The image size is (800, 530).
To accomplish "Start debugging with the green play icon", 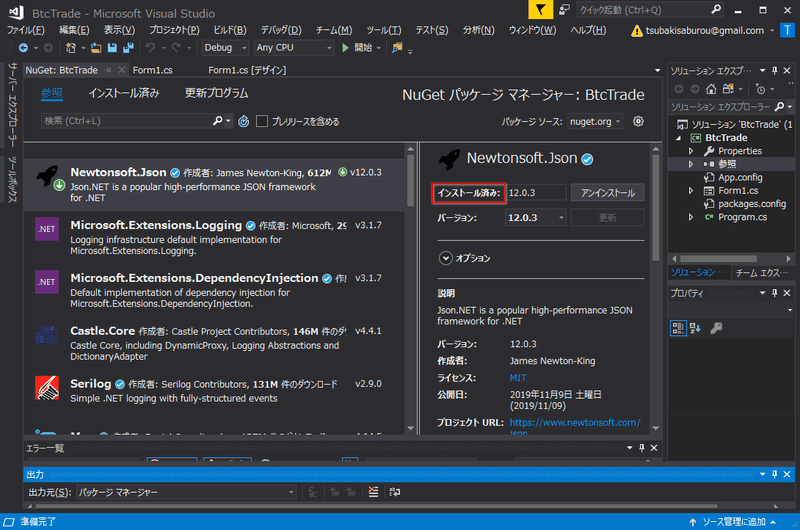I will [x=345, y=47].
